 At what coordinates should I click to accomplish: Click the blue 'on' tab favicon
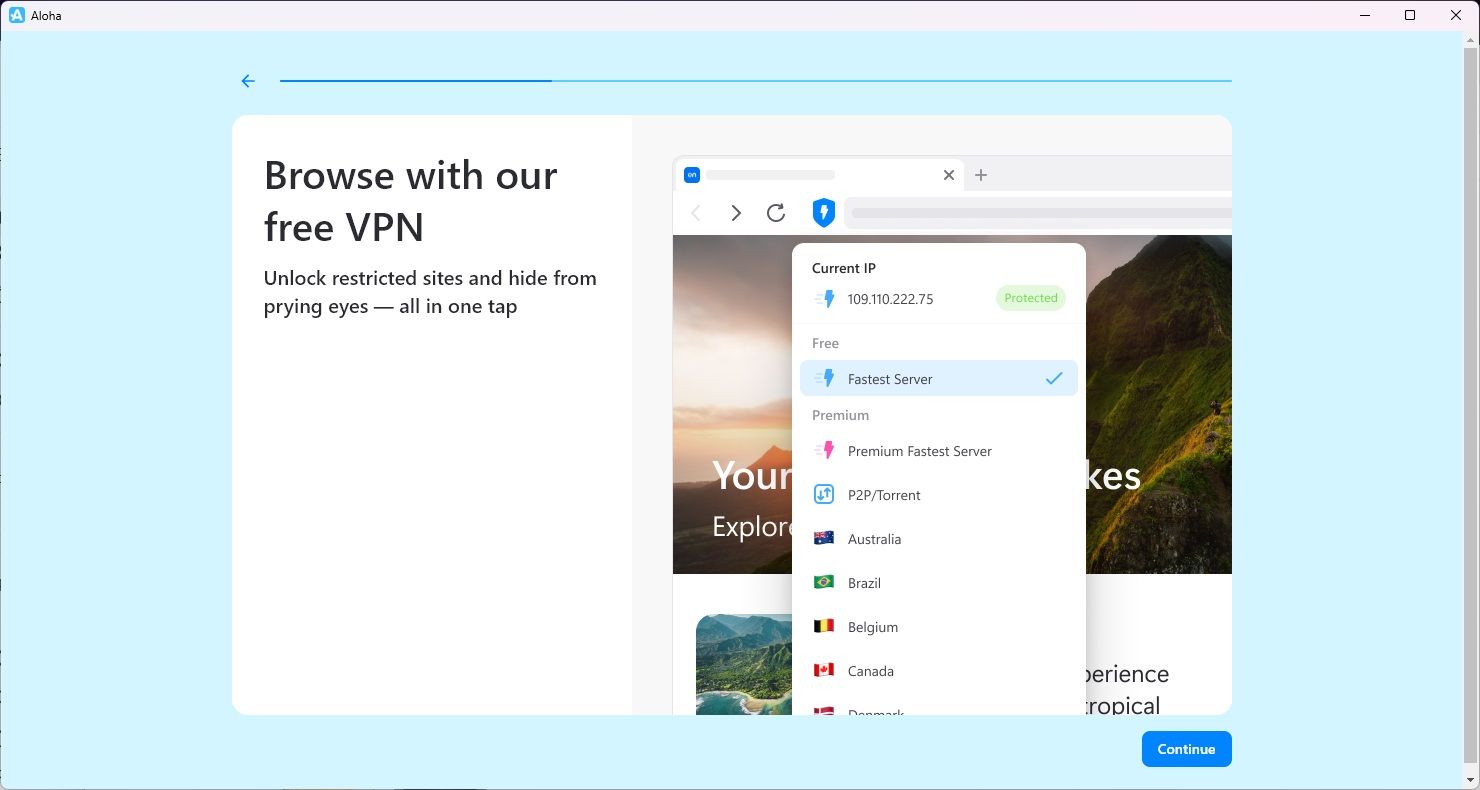[x=691, y=175]
